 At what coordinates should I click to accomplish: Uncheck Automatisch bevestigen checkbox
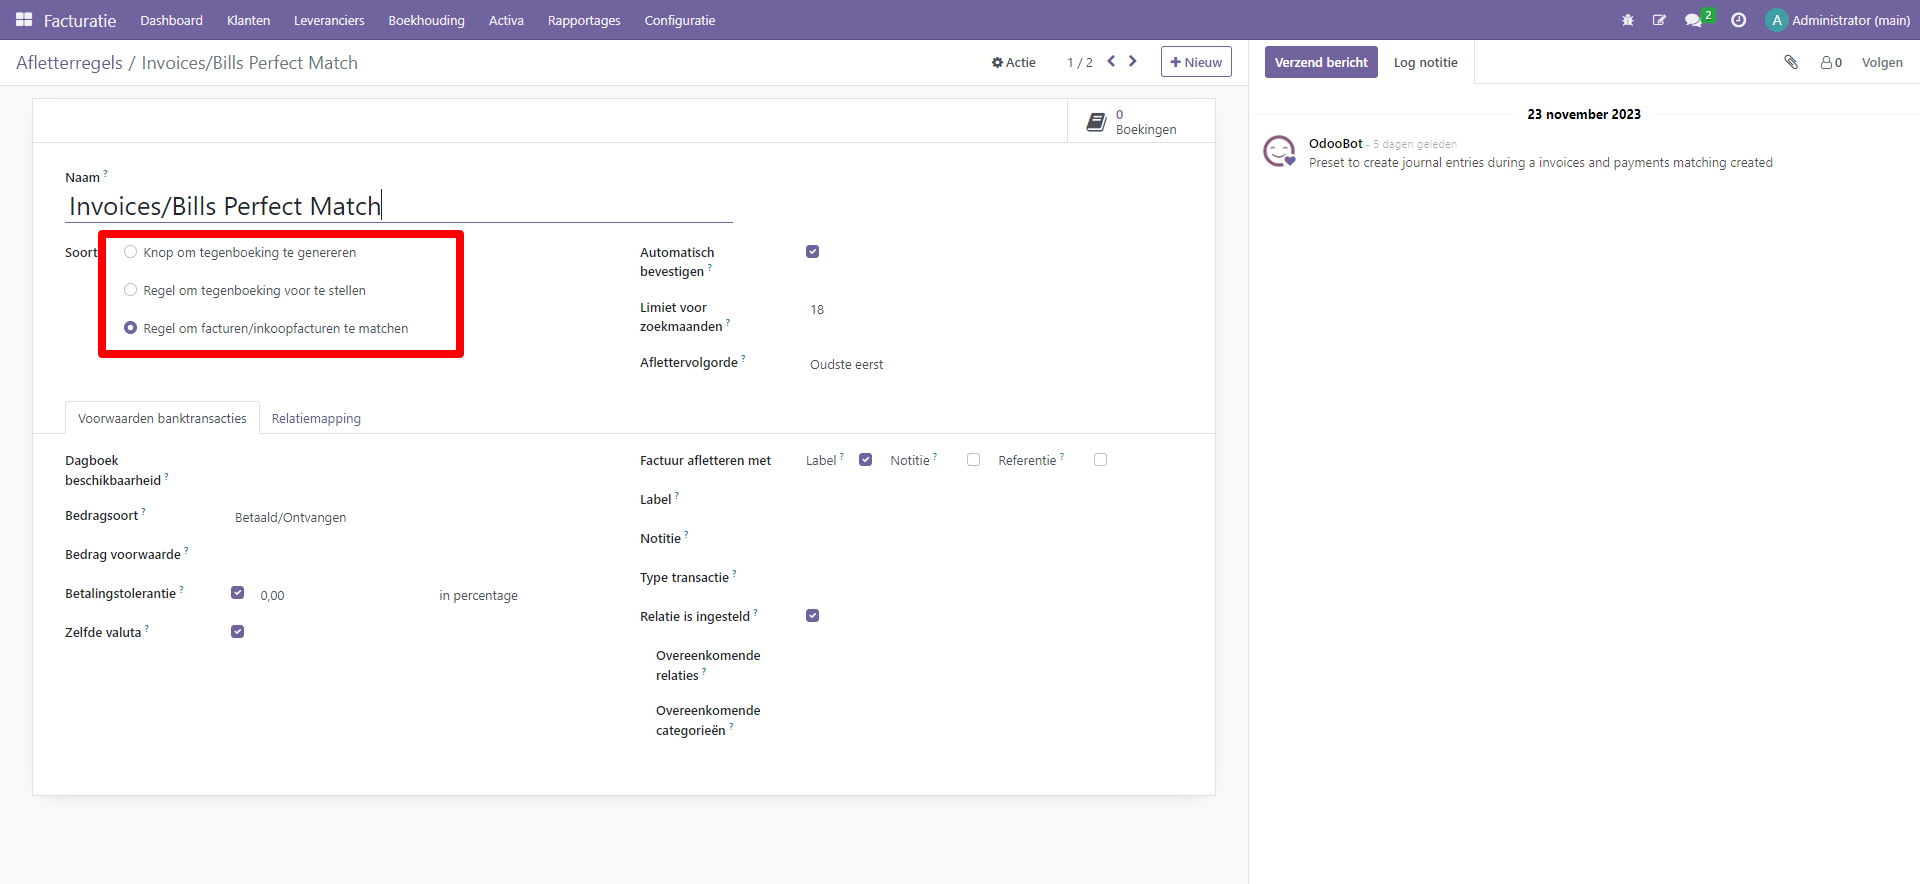[x=812, y=252]
